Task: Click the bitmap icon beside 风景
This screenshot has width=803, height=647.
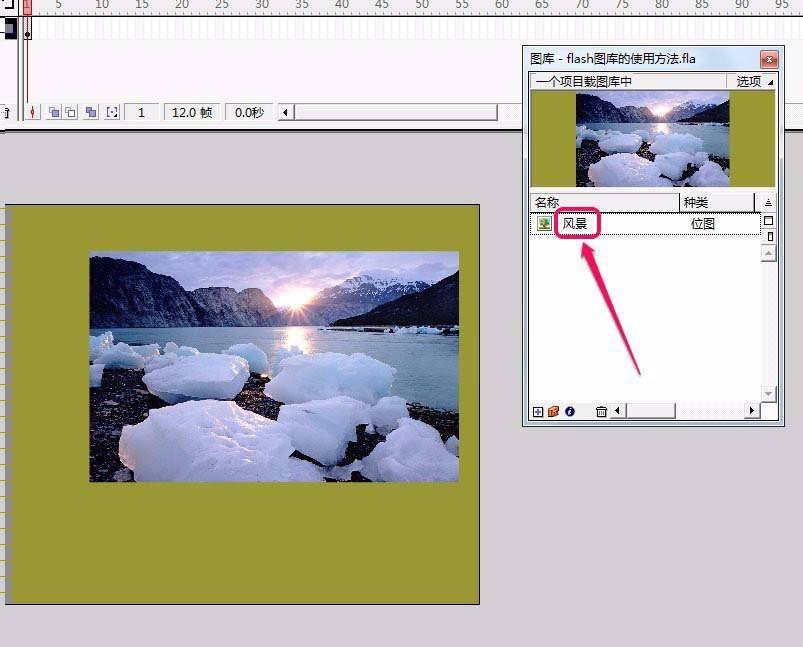Action: (544, 223)
